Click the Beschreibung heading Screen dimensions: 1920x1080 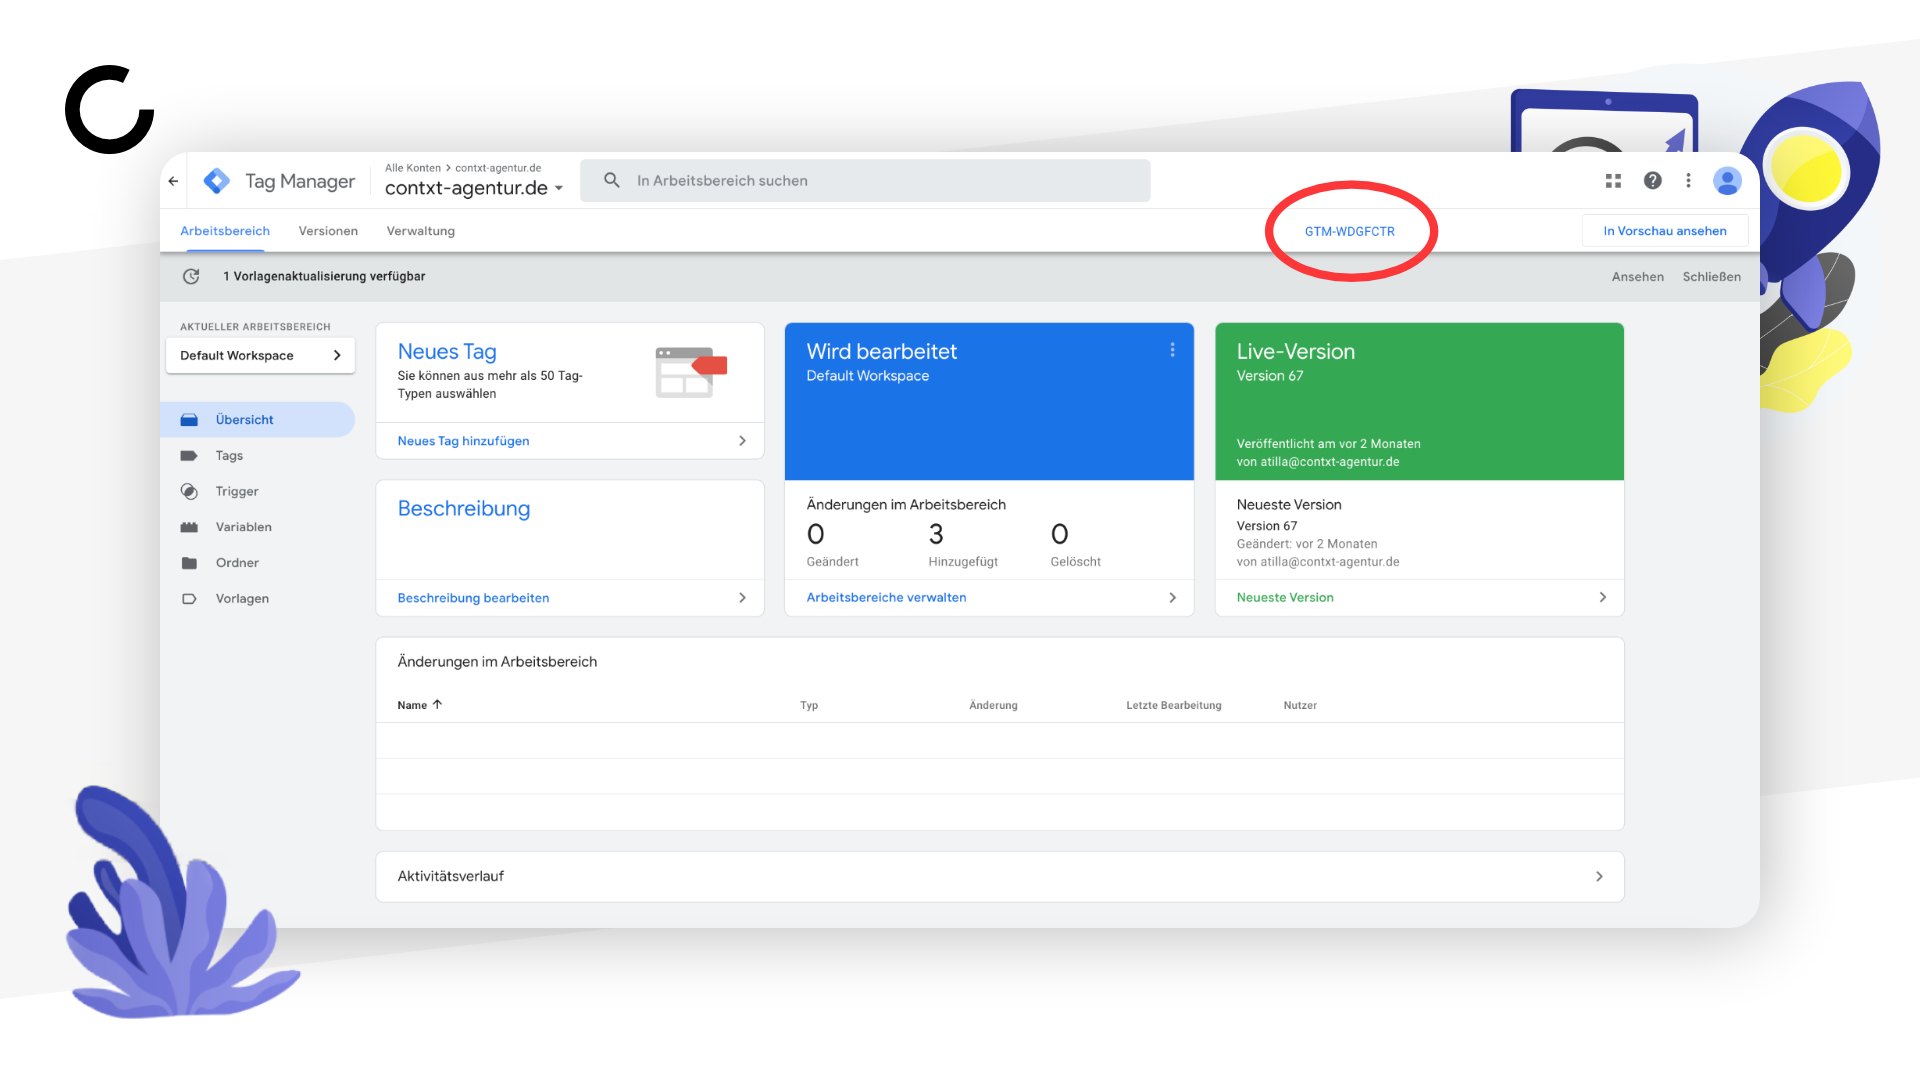point(464,509)
